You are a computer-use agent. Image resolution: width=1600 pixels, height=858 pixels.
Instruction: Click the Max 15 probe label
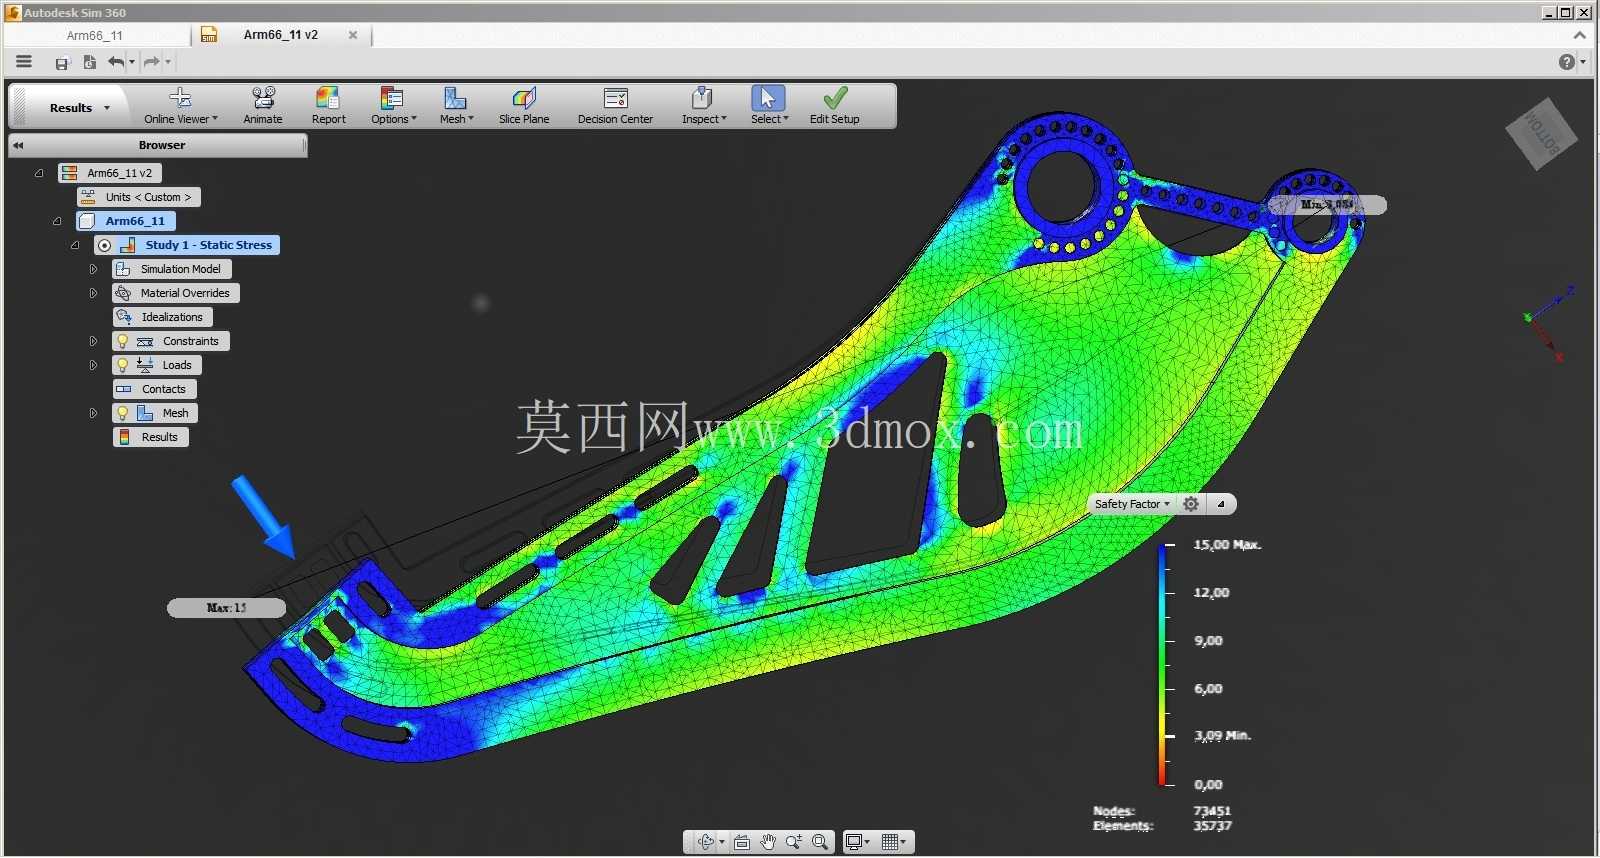click(x=226, y=607)
